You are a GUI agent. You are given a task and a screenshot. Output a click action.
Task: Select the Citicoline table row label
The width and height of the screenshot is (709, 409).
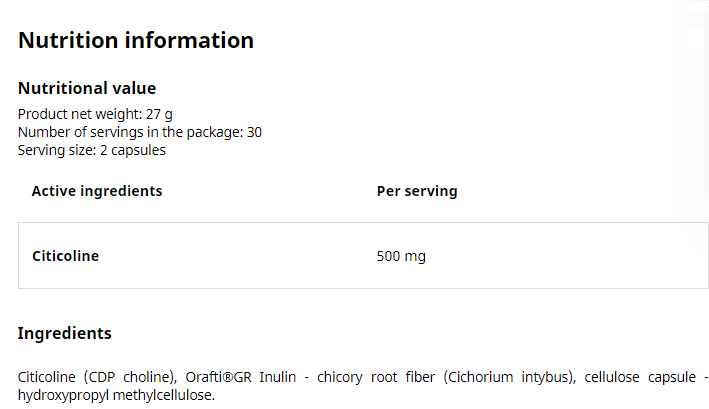(x=66, y=256)
